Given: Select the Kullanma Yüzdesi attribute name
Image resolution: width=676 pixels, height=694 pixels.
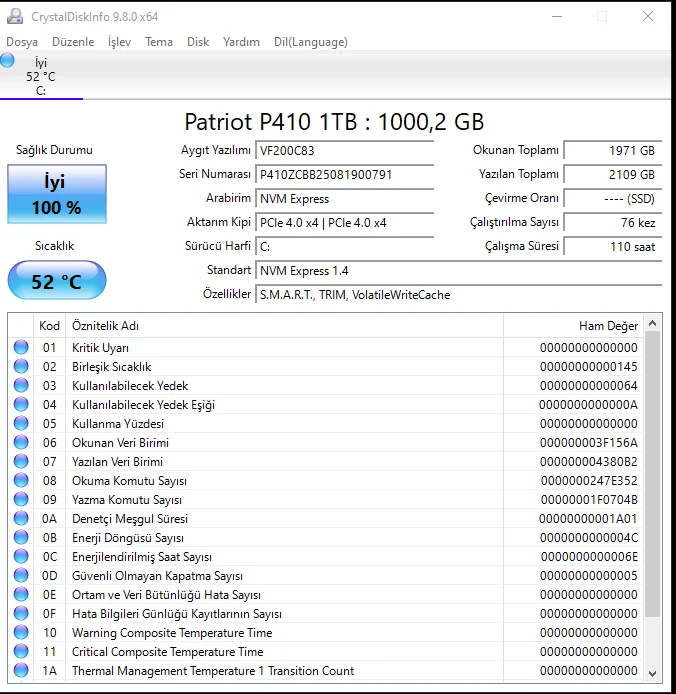Looking at the screenshot, I should (x=118, y=424).
